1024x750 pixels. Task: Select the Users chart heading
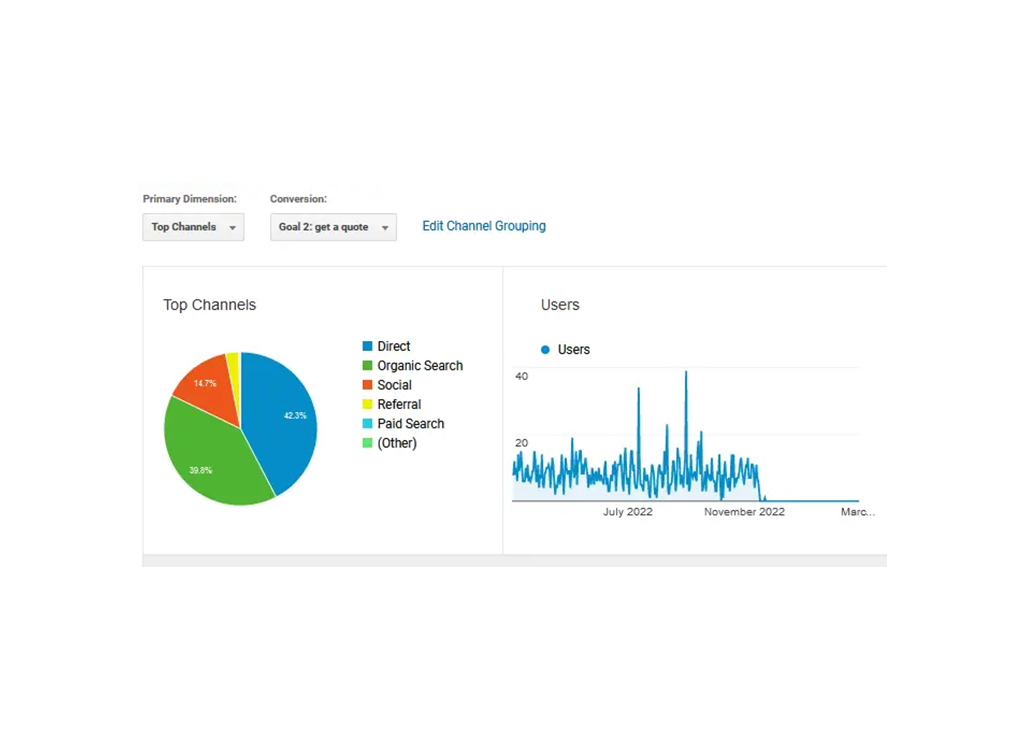pos(559,304)
